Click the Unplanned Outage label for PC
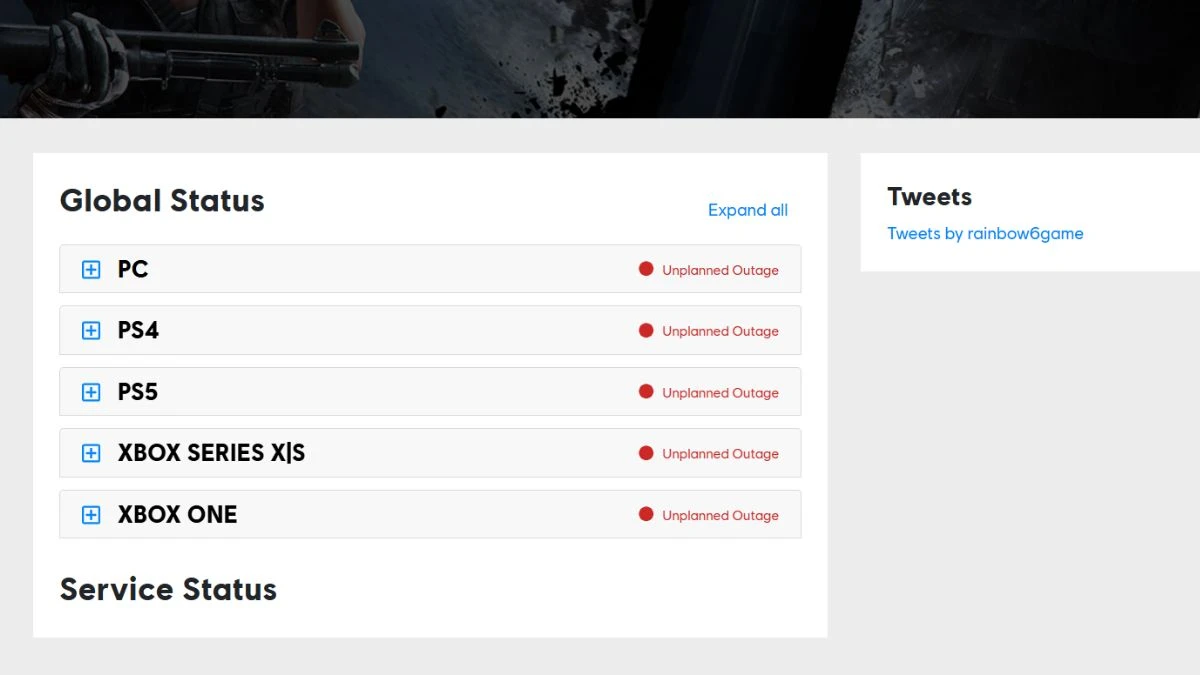1200x675 pixels. [721, 269]
